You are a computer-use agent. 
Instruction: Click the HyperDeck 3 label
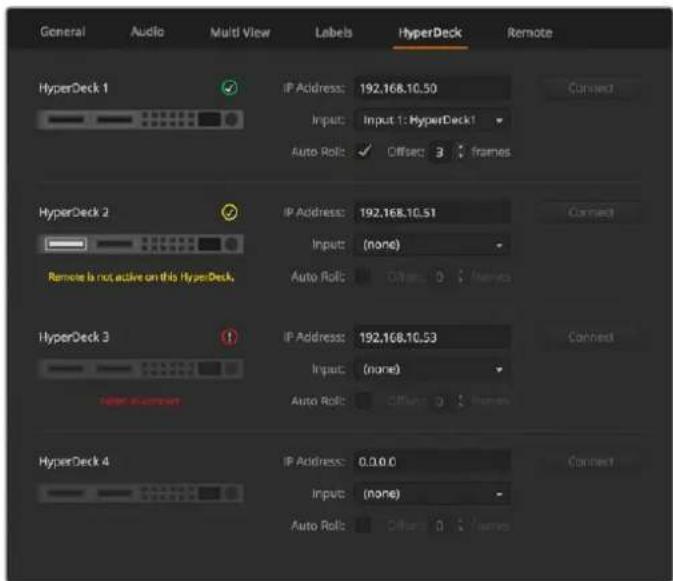pyautogui.click(x=74, y=337)
